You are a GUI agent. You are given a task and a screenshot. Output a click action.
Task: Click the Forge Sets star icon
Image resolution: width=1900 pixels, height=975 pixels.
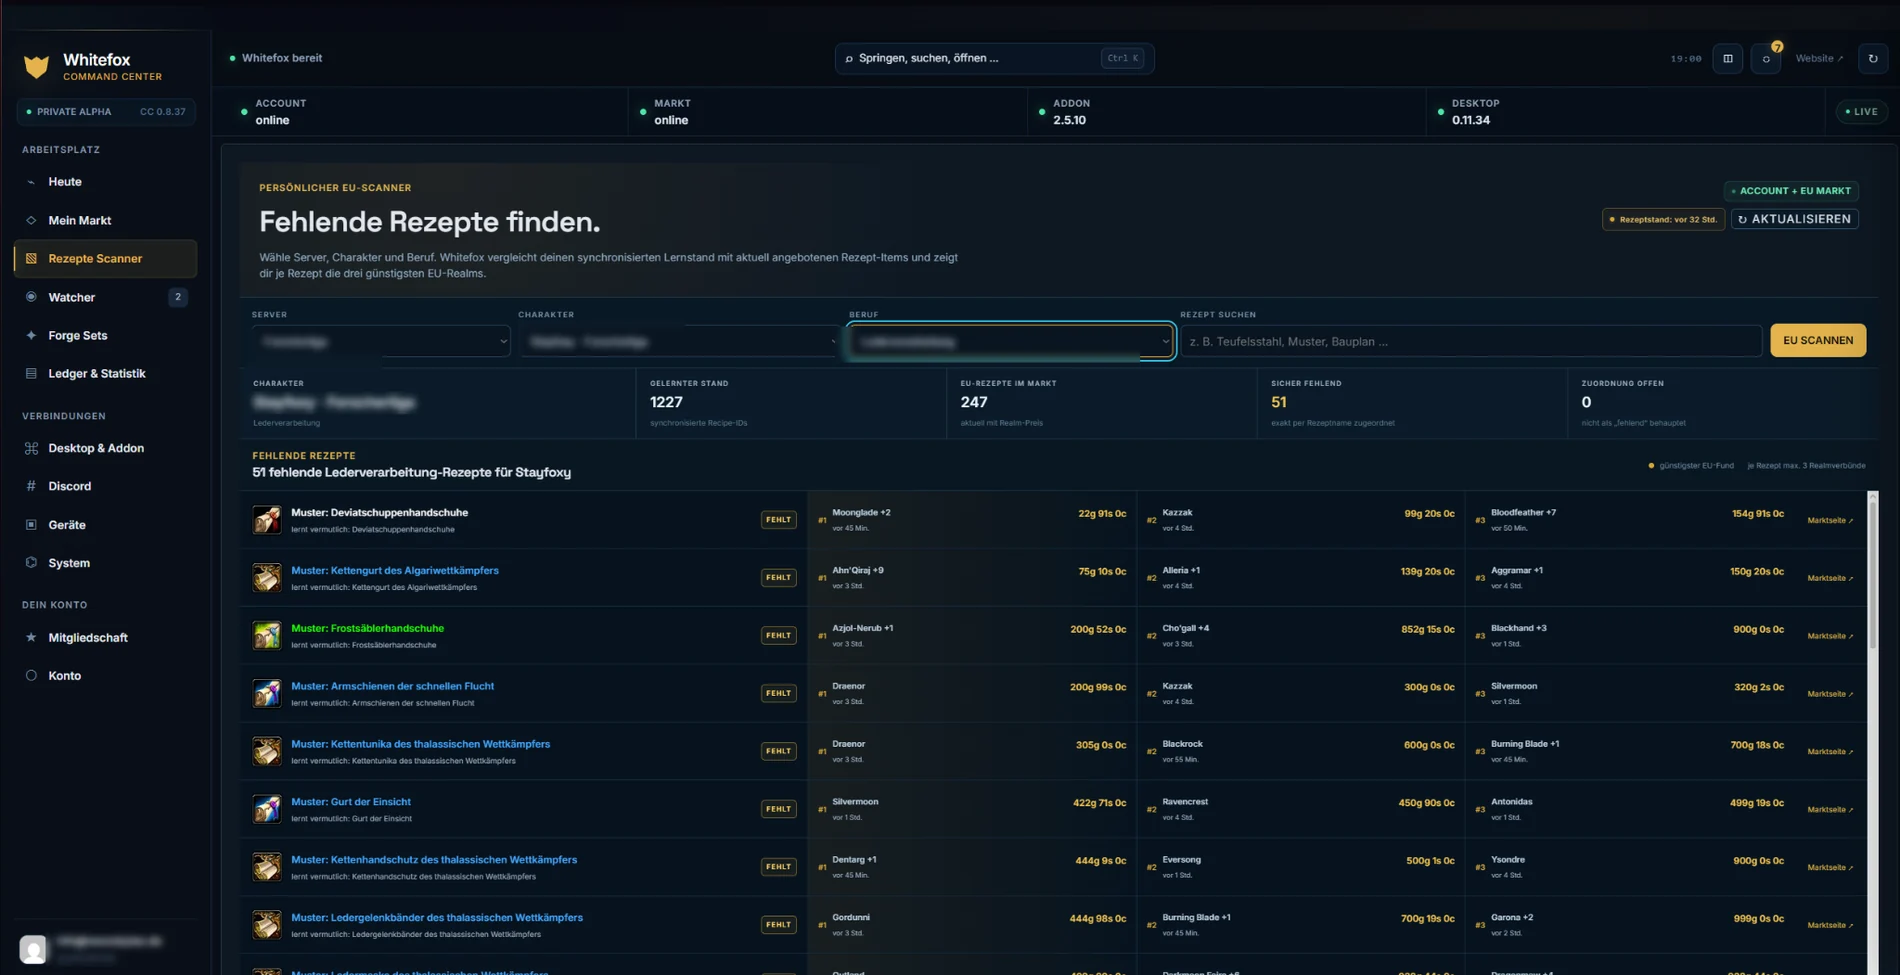pyautogui.click(x=31, y=336)
